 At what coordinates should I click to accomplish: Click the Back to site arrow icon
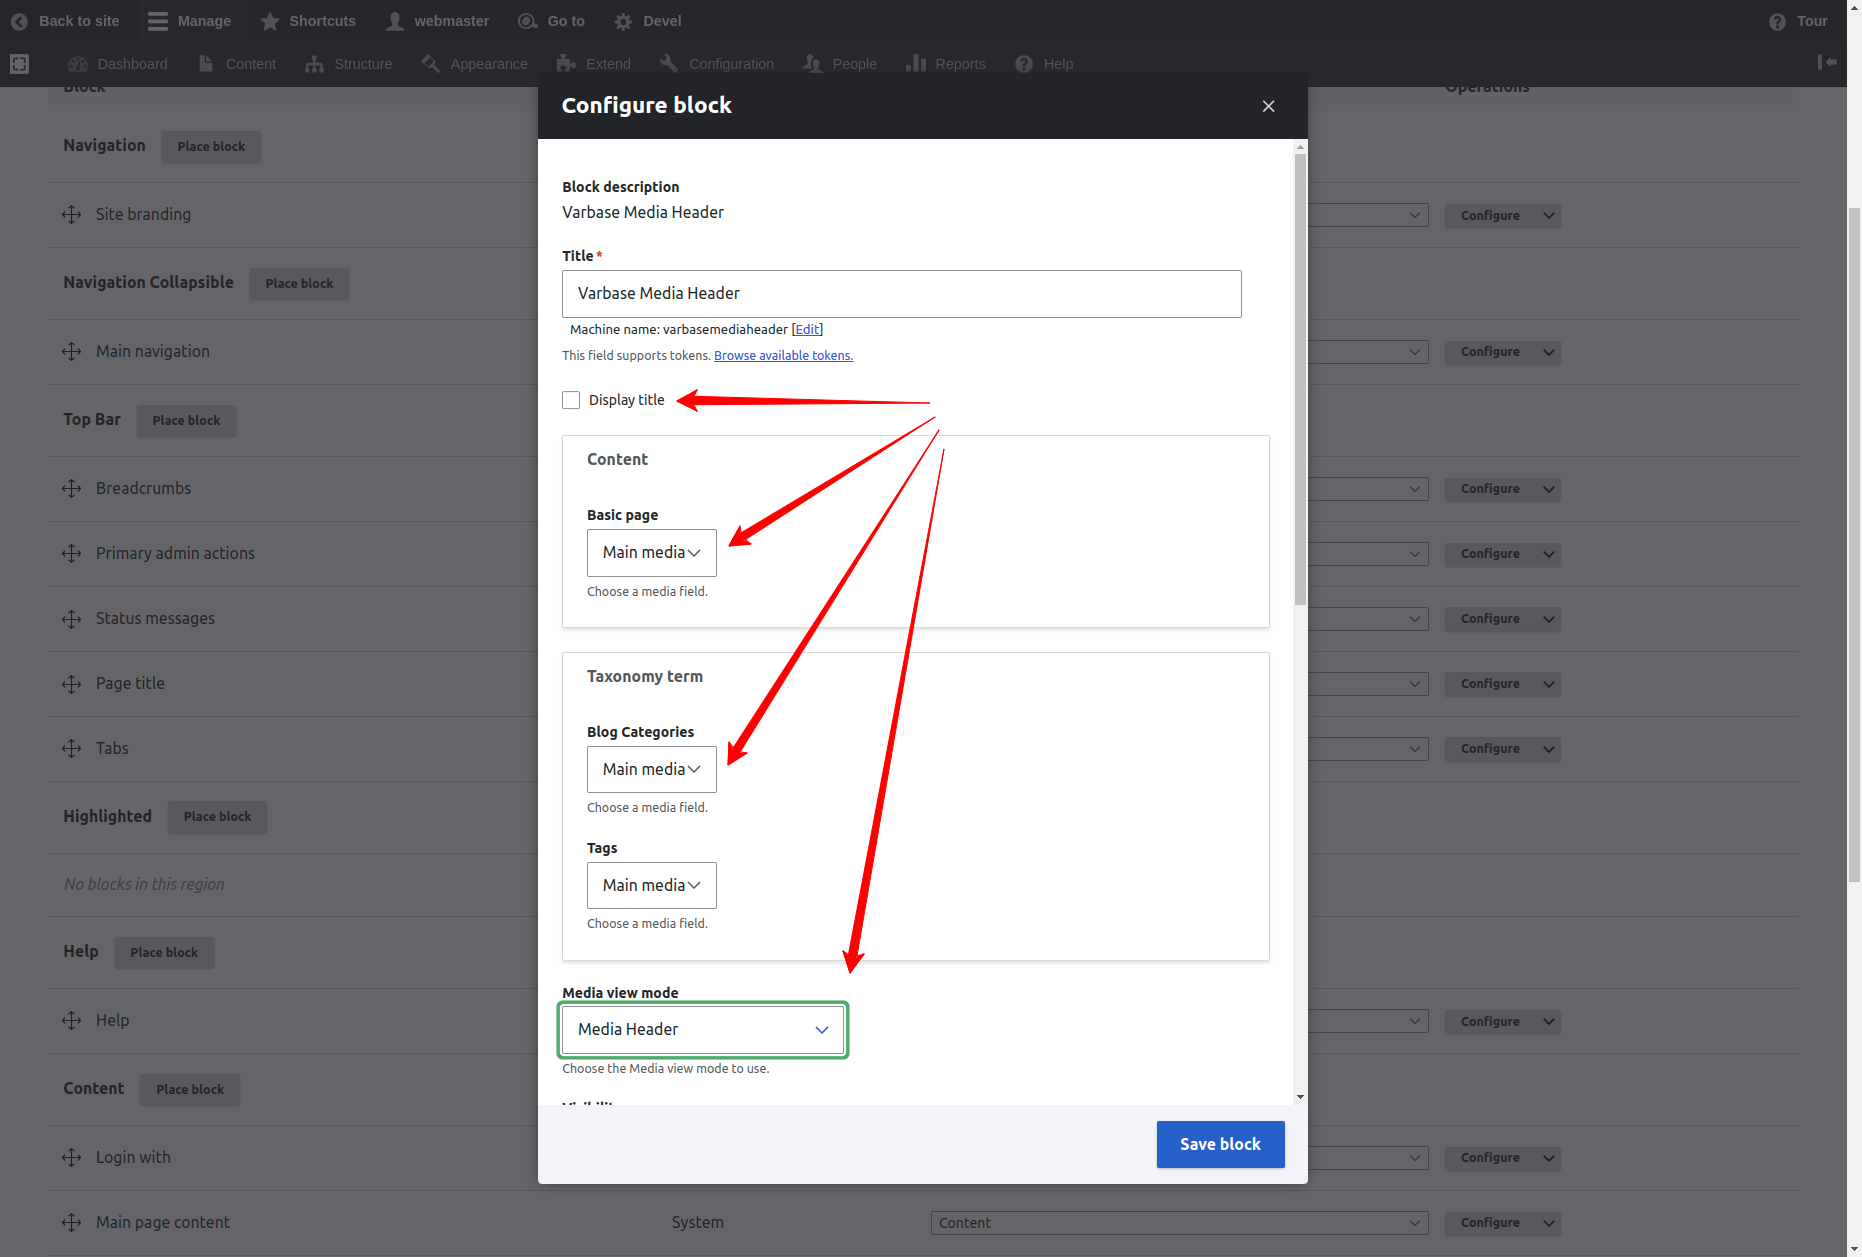[x=19, y=21]
